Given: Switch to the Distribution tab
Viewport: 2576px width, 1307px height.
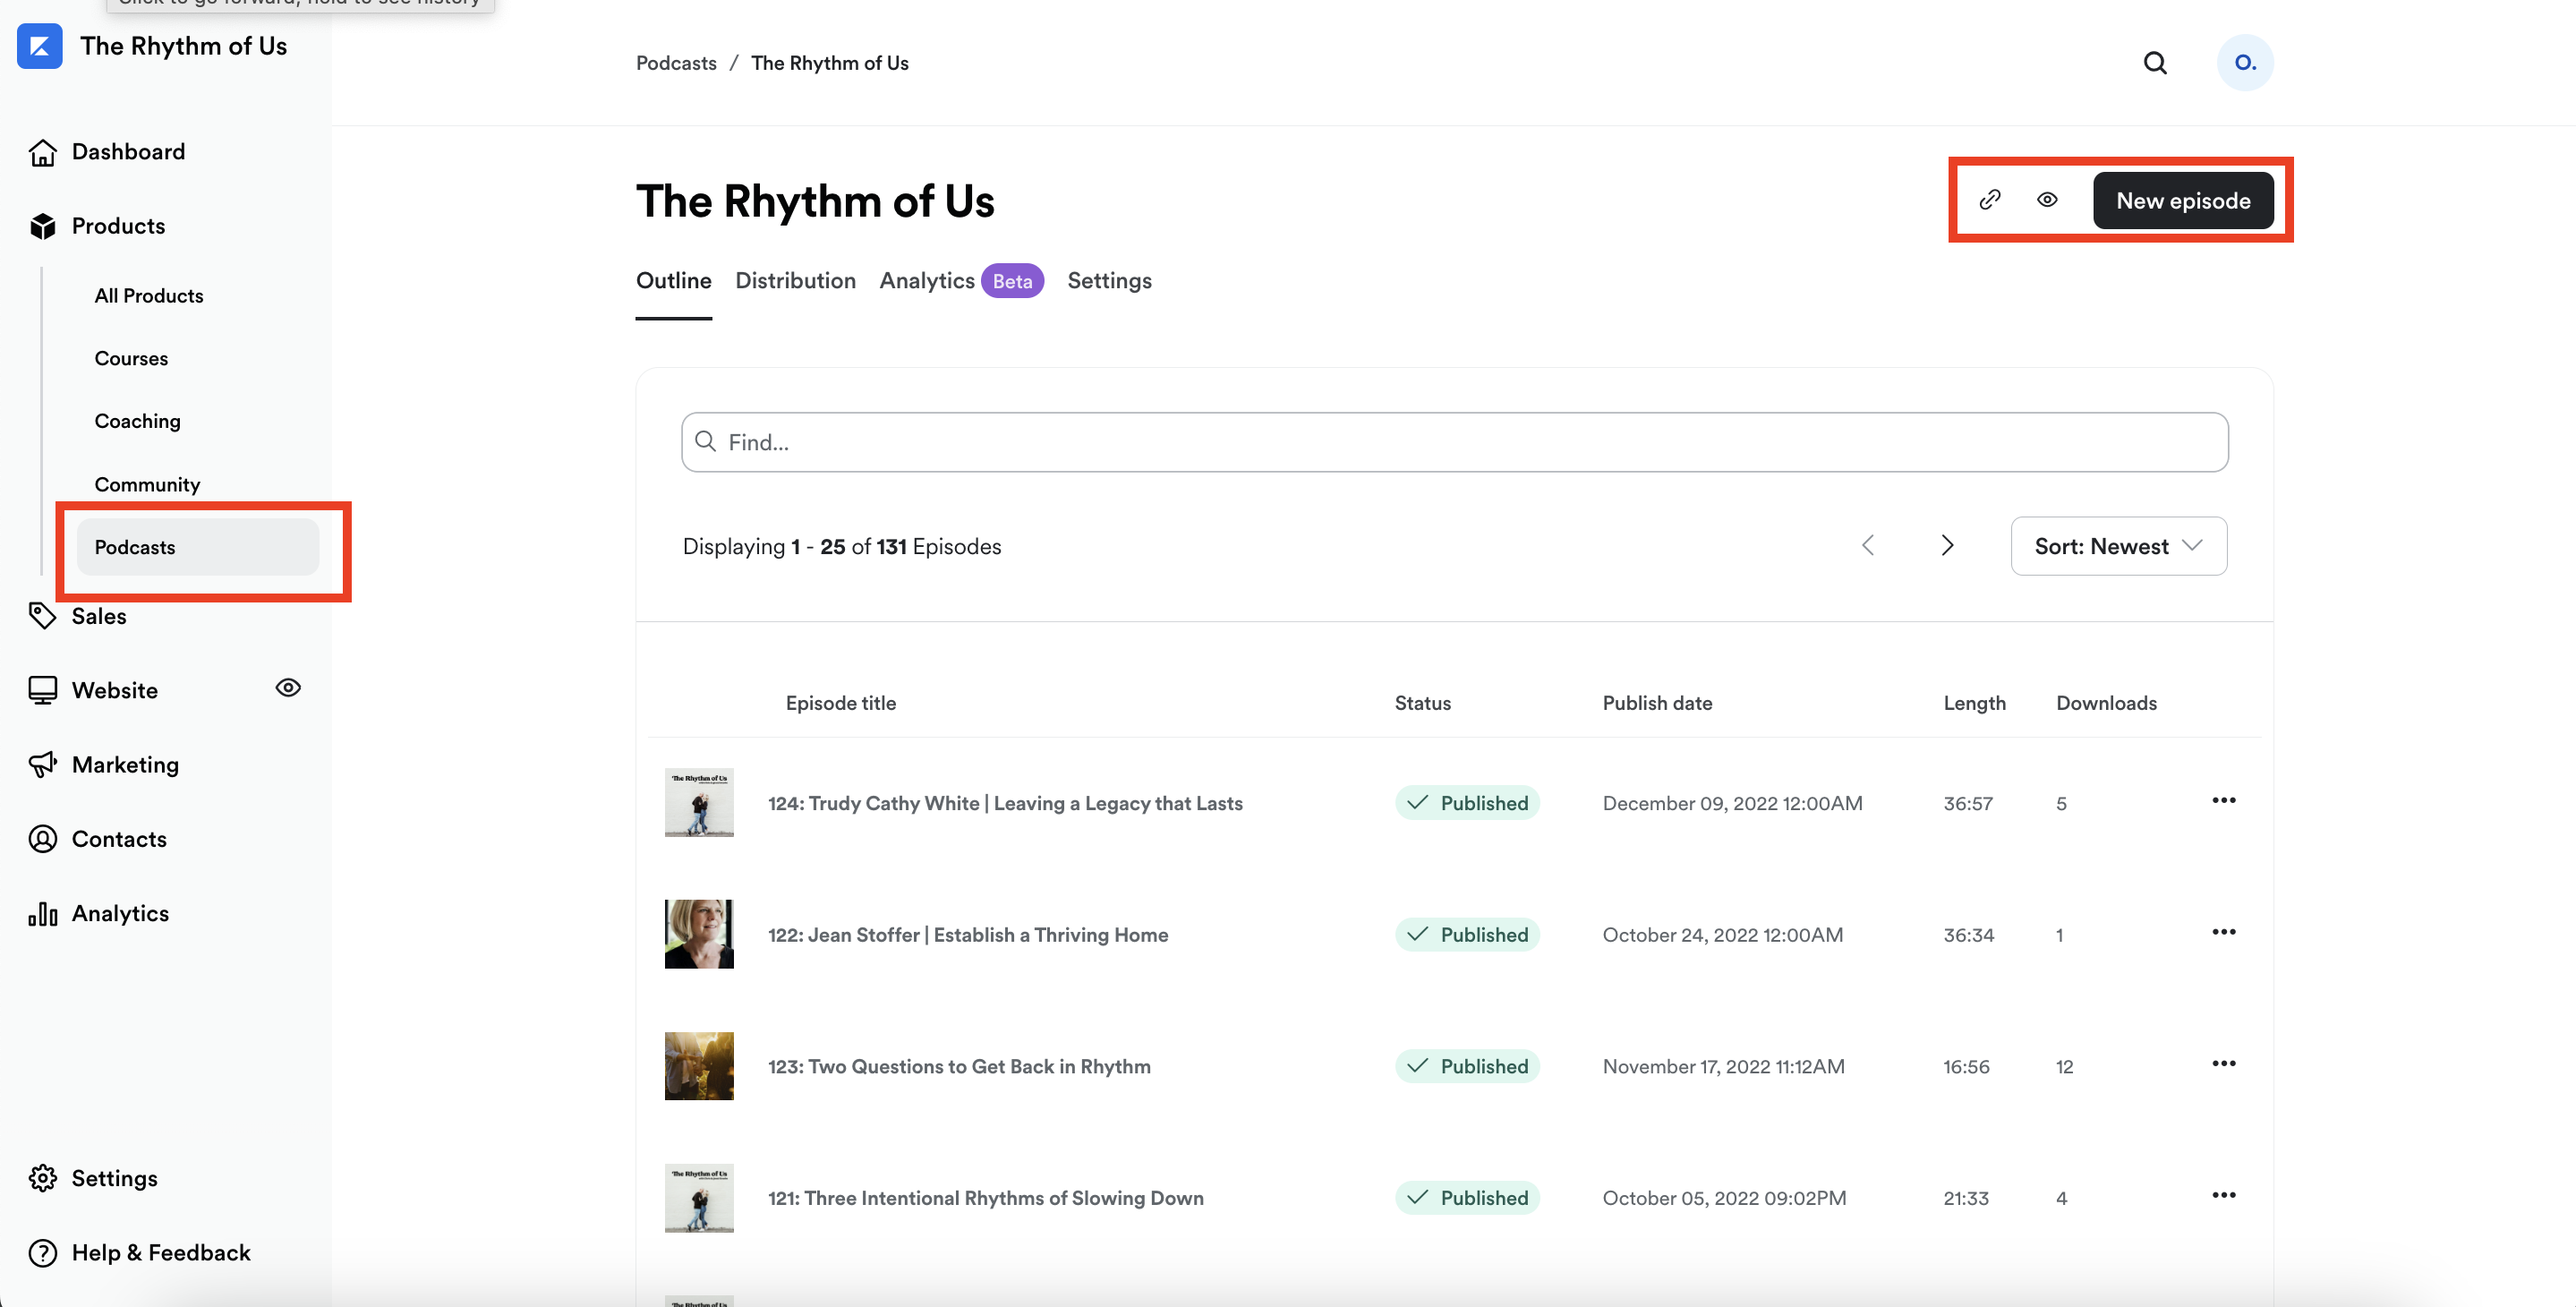Looking at the screenshot, I should [x=795, y=281].
